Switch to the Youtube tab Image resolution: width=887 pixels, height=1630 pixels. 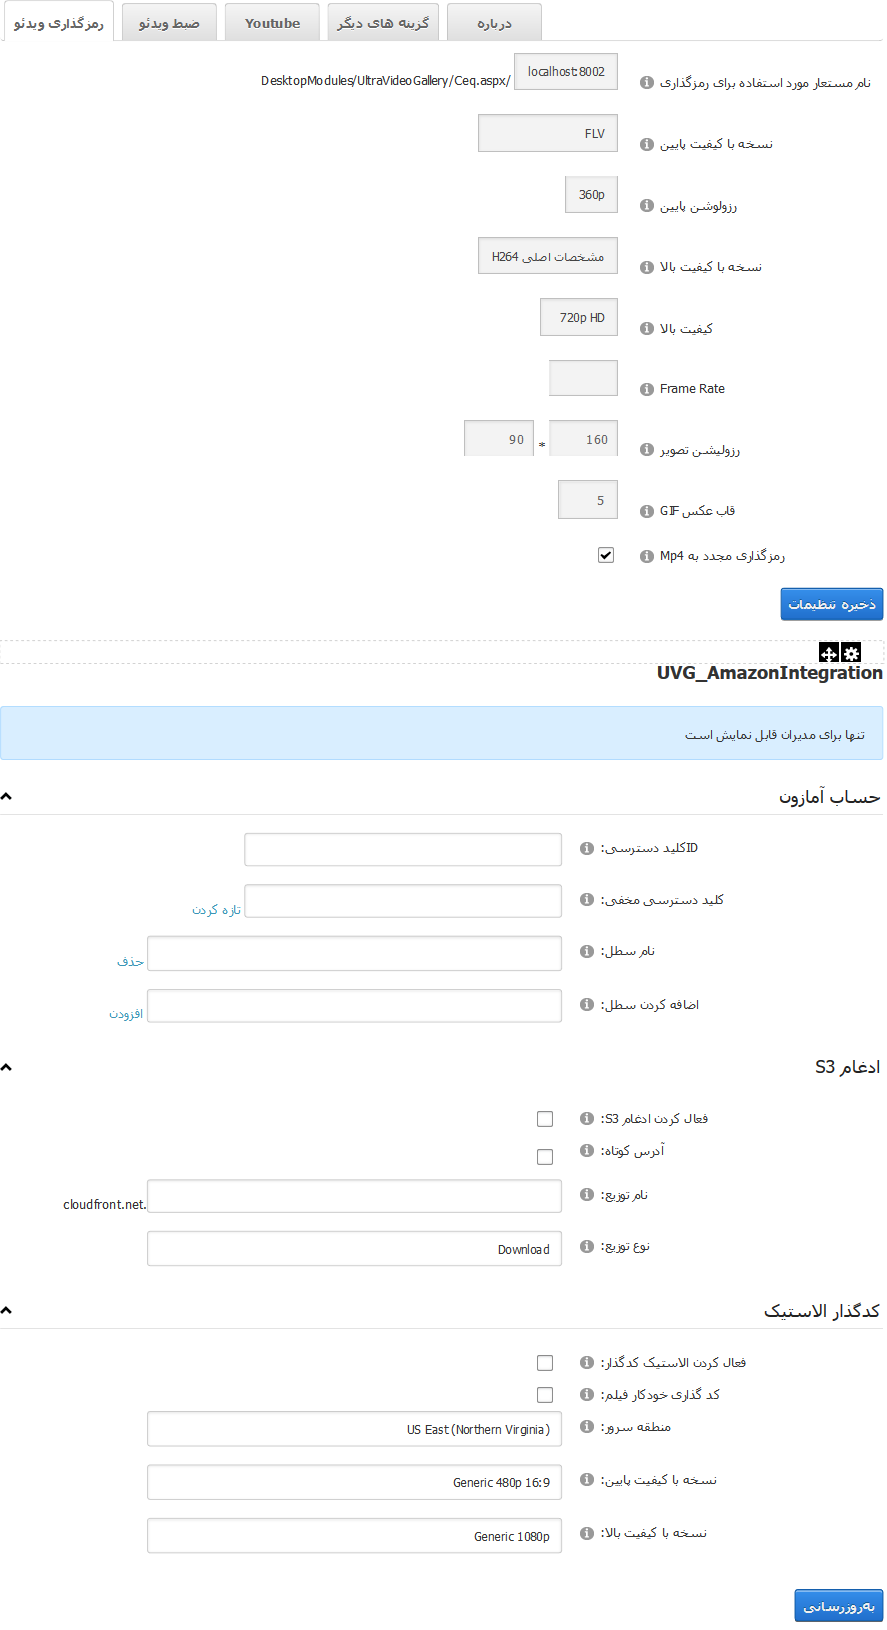[x=272, y=23]
